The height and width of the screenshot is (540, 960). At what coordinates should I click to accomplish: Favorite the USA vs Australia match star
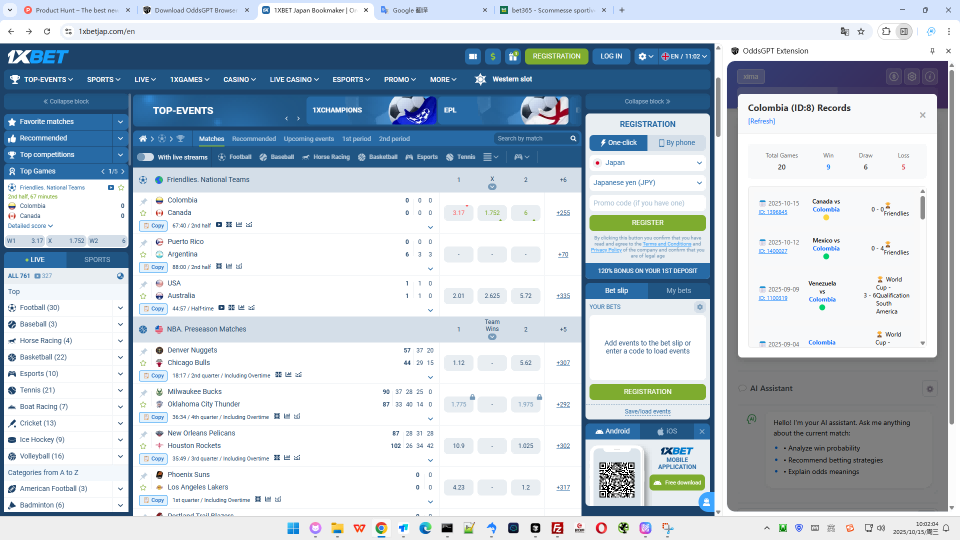[x=143, y=296]
